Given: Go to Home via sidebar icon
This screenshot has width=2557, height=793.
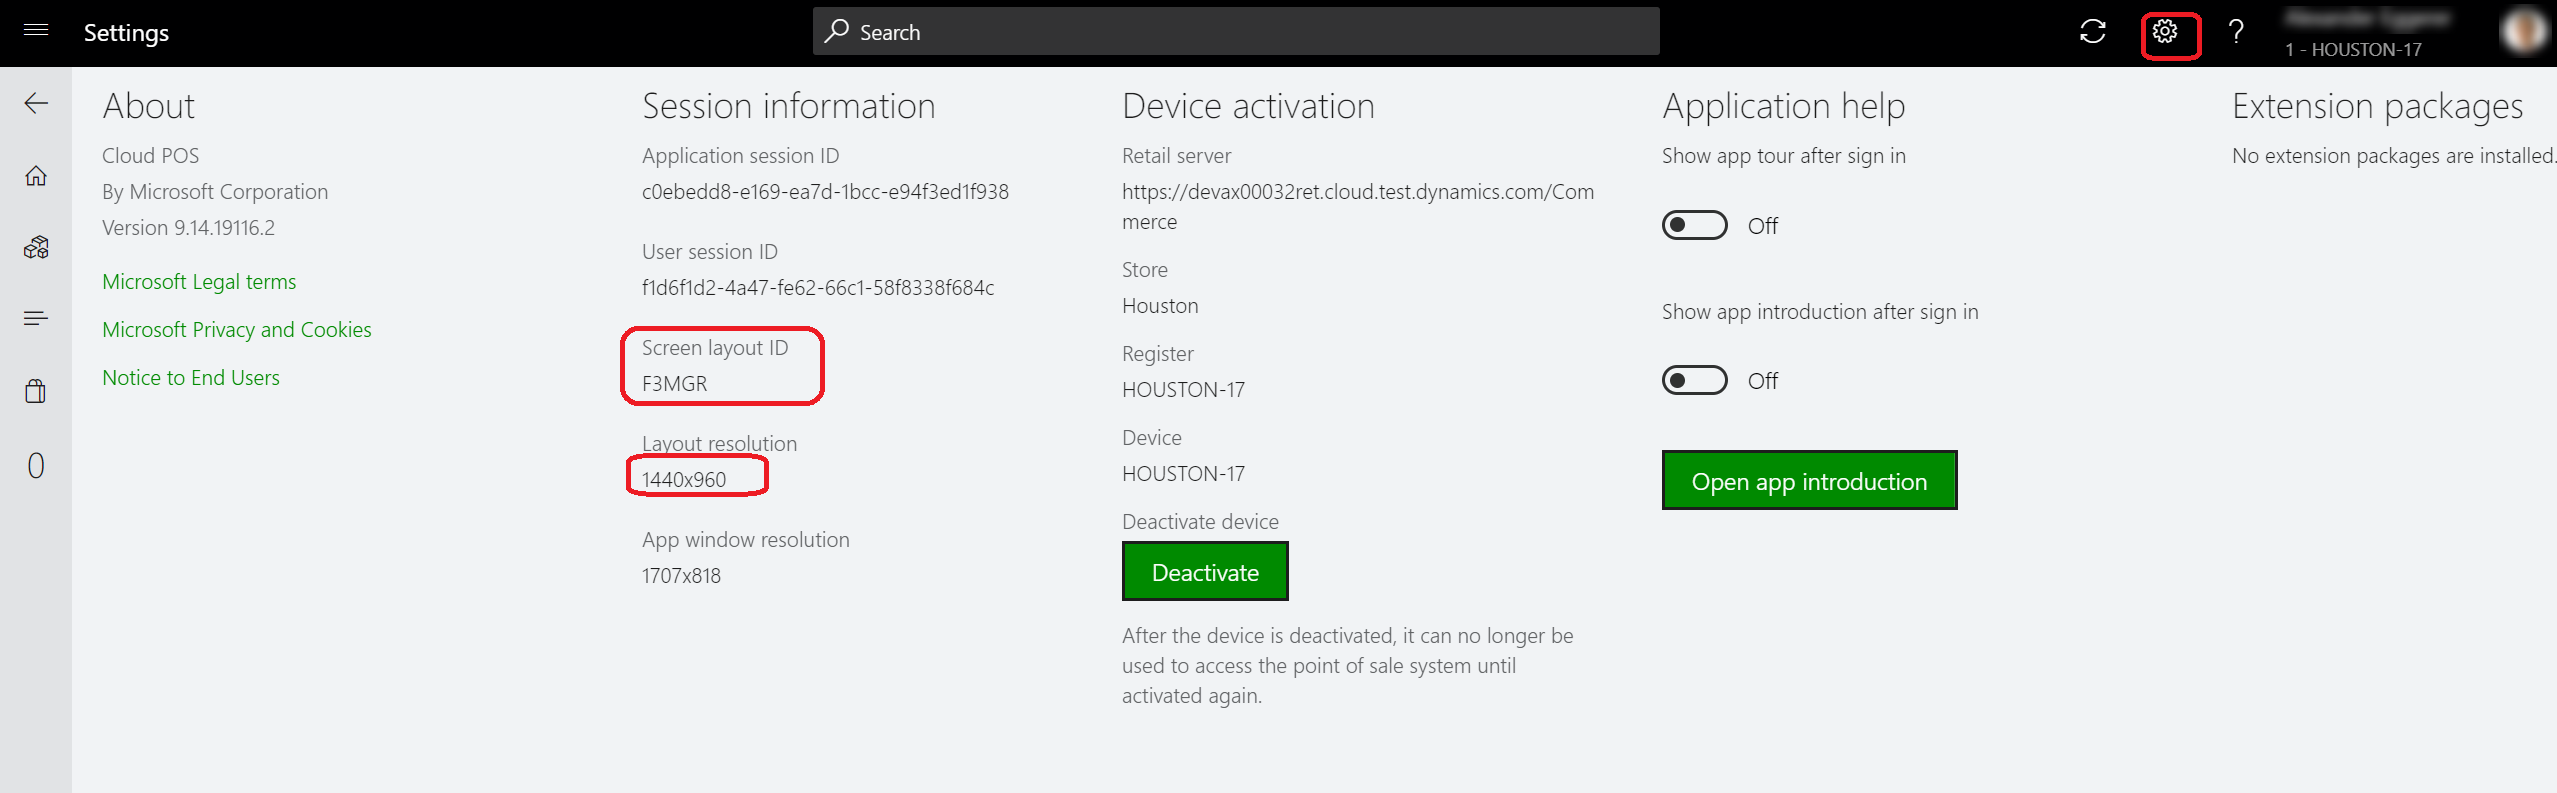Looking at the screenshot, I should point(36,176).
